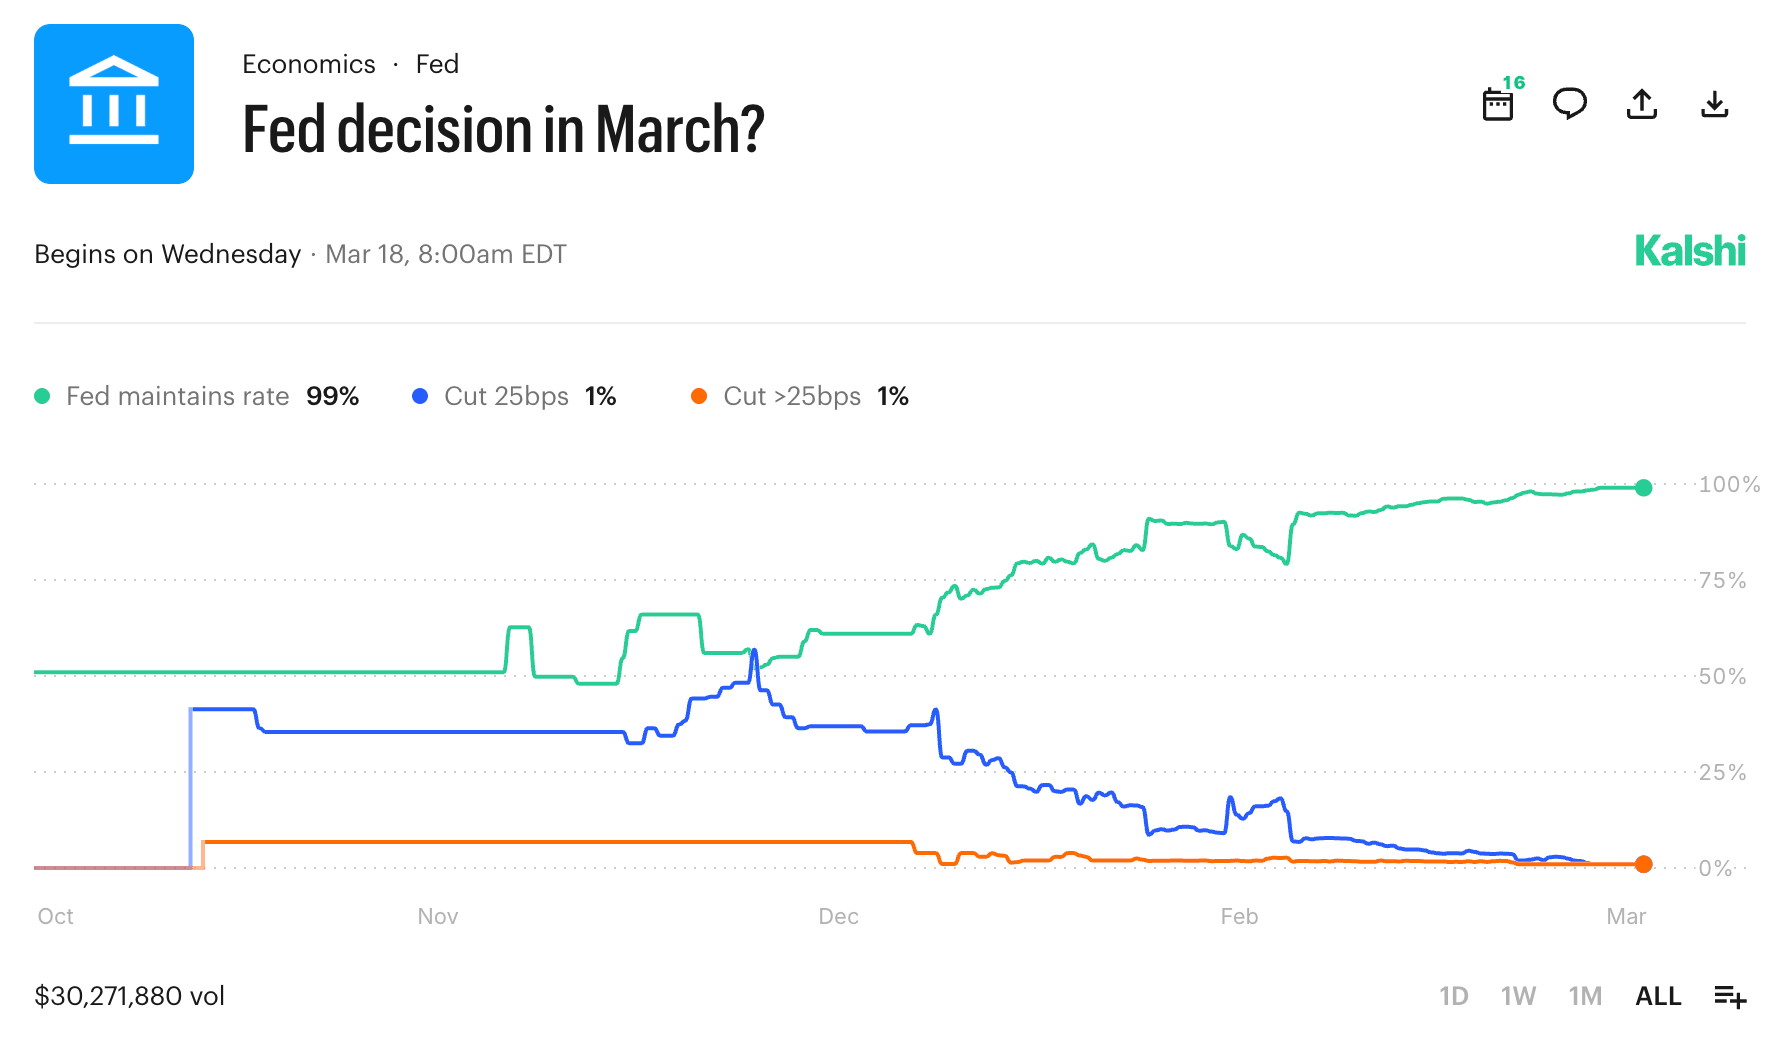The height and width of the screenshot is (1056, 1790).
Task: Click the orange endpoint dot on chart
Action: click(1644, 864)
